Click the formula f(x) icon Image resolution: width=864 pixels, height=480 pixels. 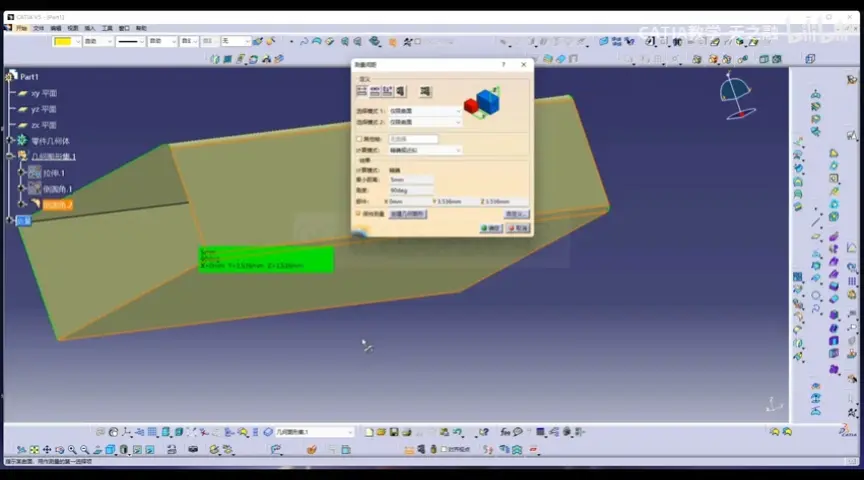click(505, 432)
